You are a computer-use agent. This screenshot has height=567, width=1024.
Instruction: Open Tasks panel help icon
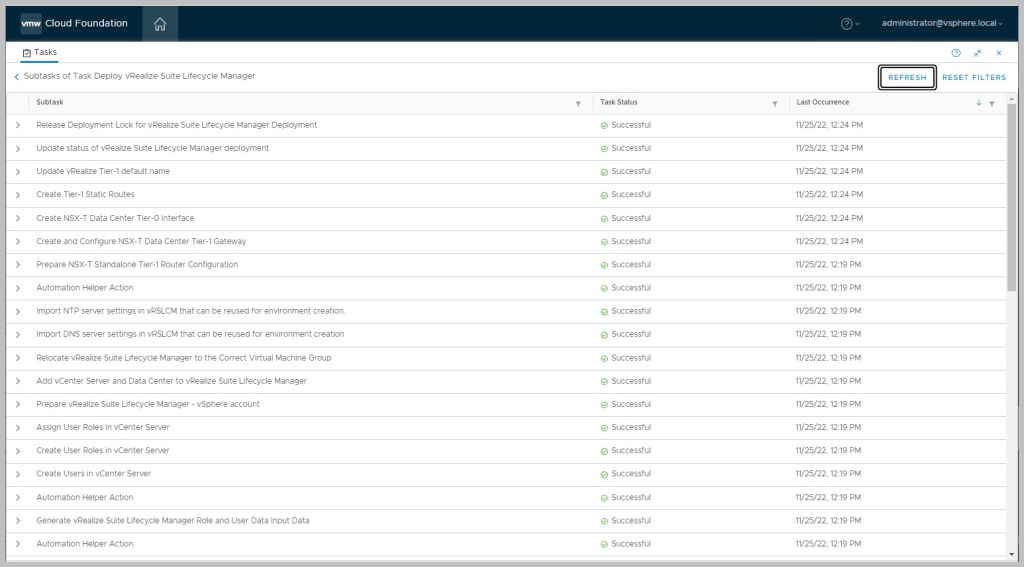(956, 53)
